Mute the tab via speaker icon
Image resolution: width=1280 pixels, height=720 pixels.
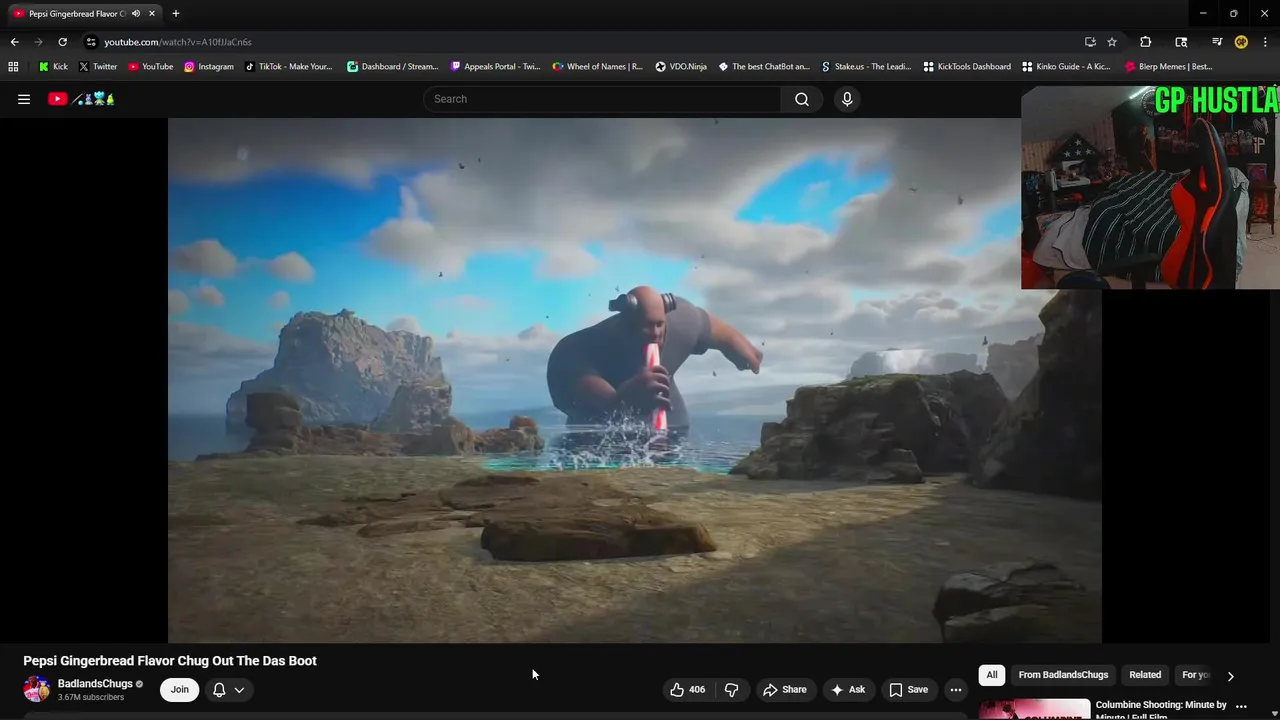click(136, 14)
